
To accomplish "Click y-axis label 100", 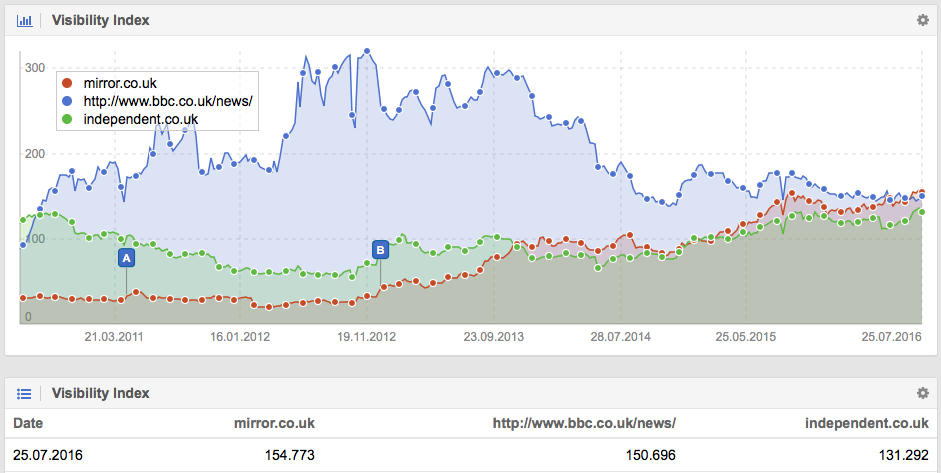I will (35, 239).
